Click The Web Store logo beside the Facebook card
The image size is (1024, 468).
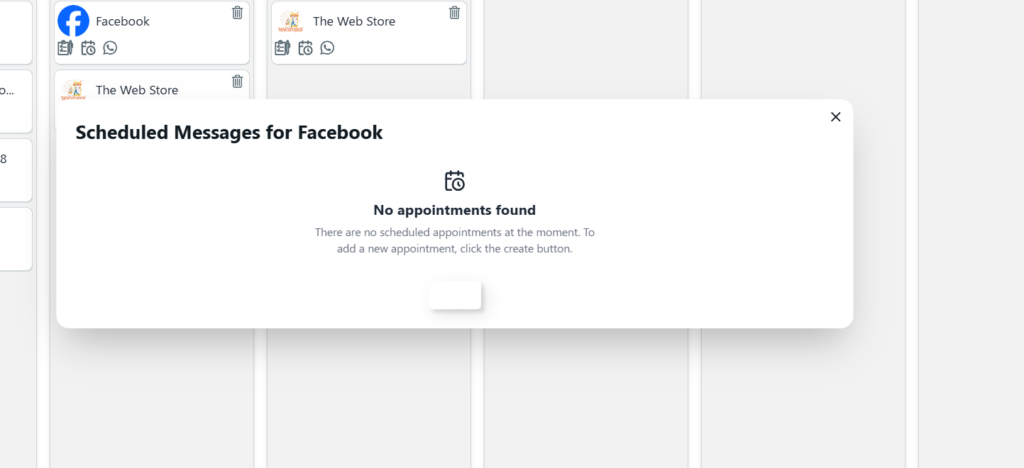tap(291, 21)
